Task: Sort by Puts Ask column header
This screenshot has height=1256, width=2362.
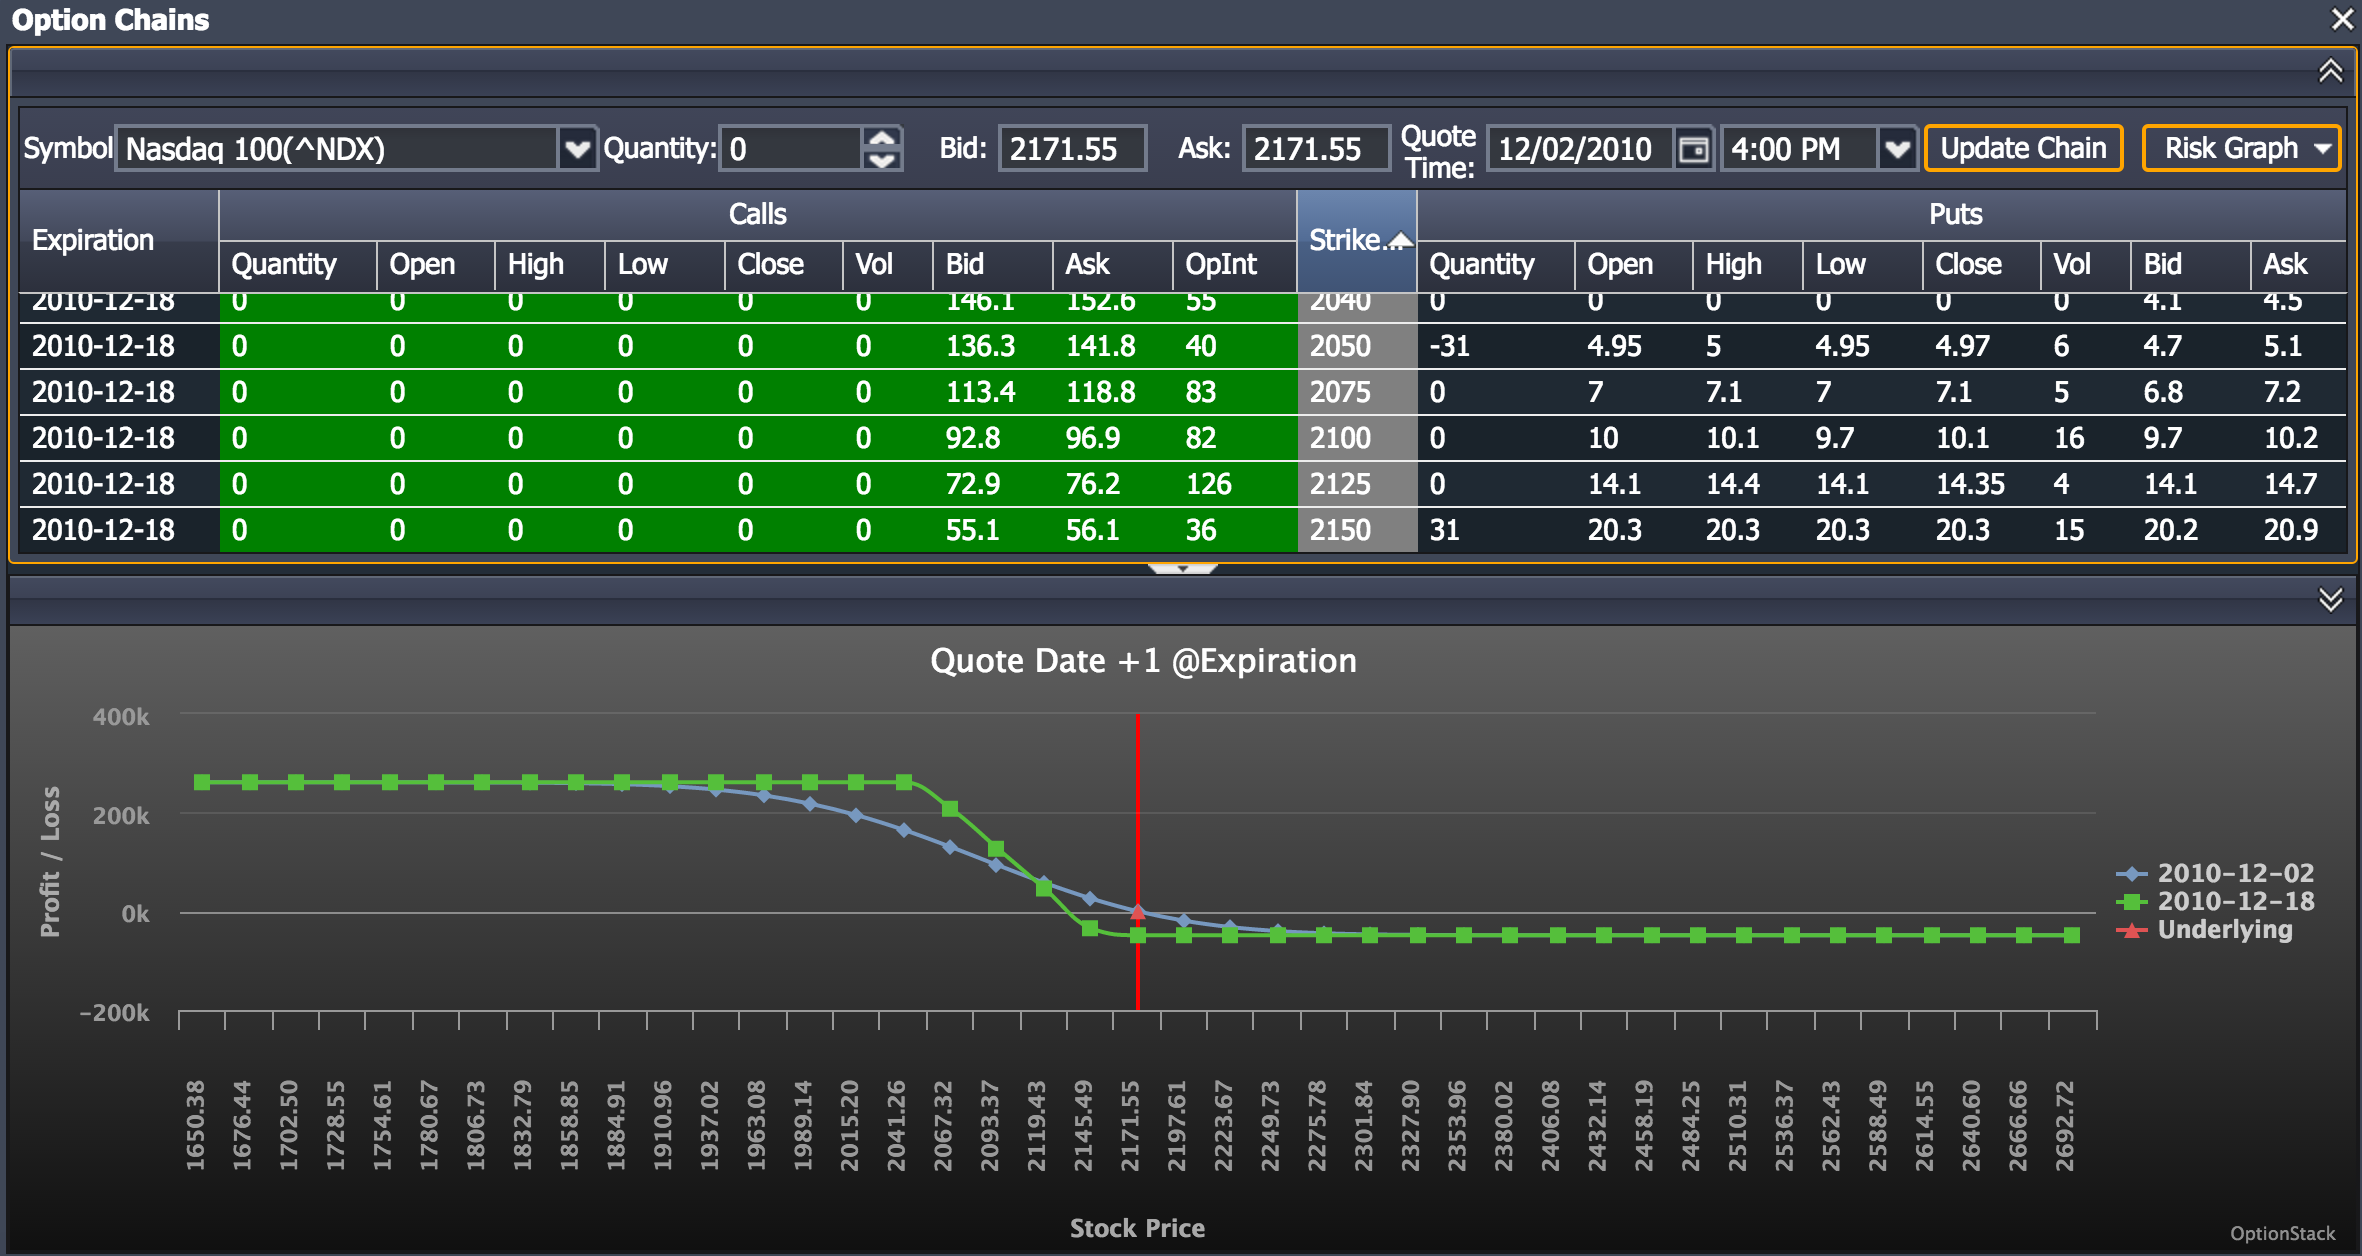Action: tap(2299, 265)
